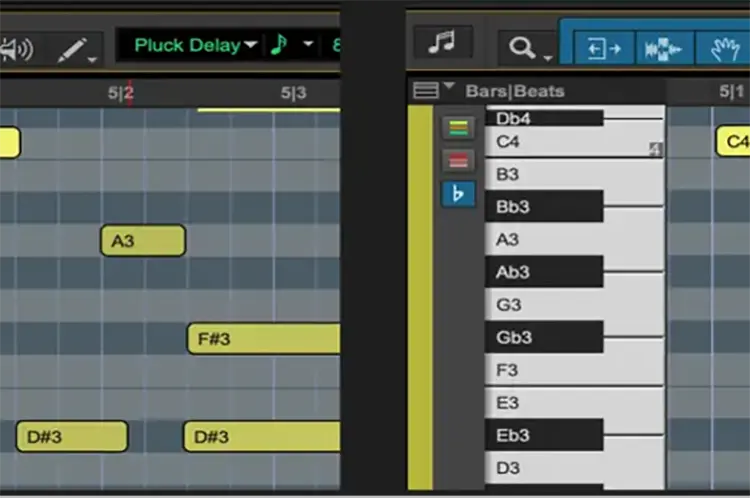Play the Ab3 piano key
This screenshot has height=500, width=750.
click(544, 272)
